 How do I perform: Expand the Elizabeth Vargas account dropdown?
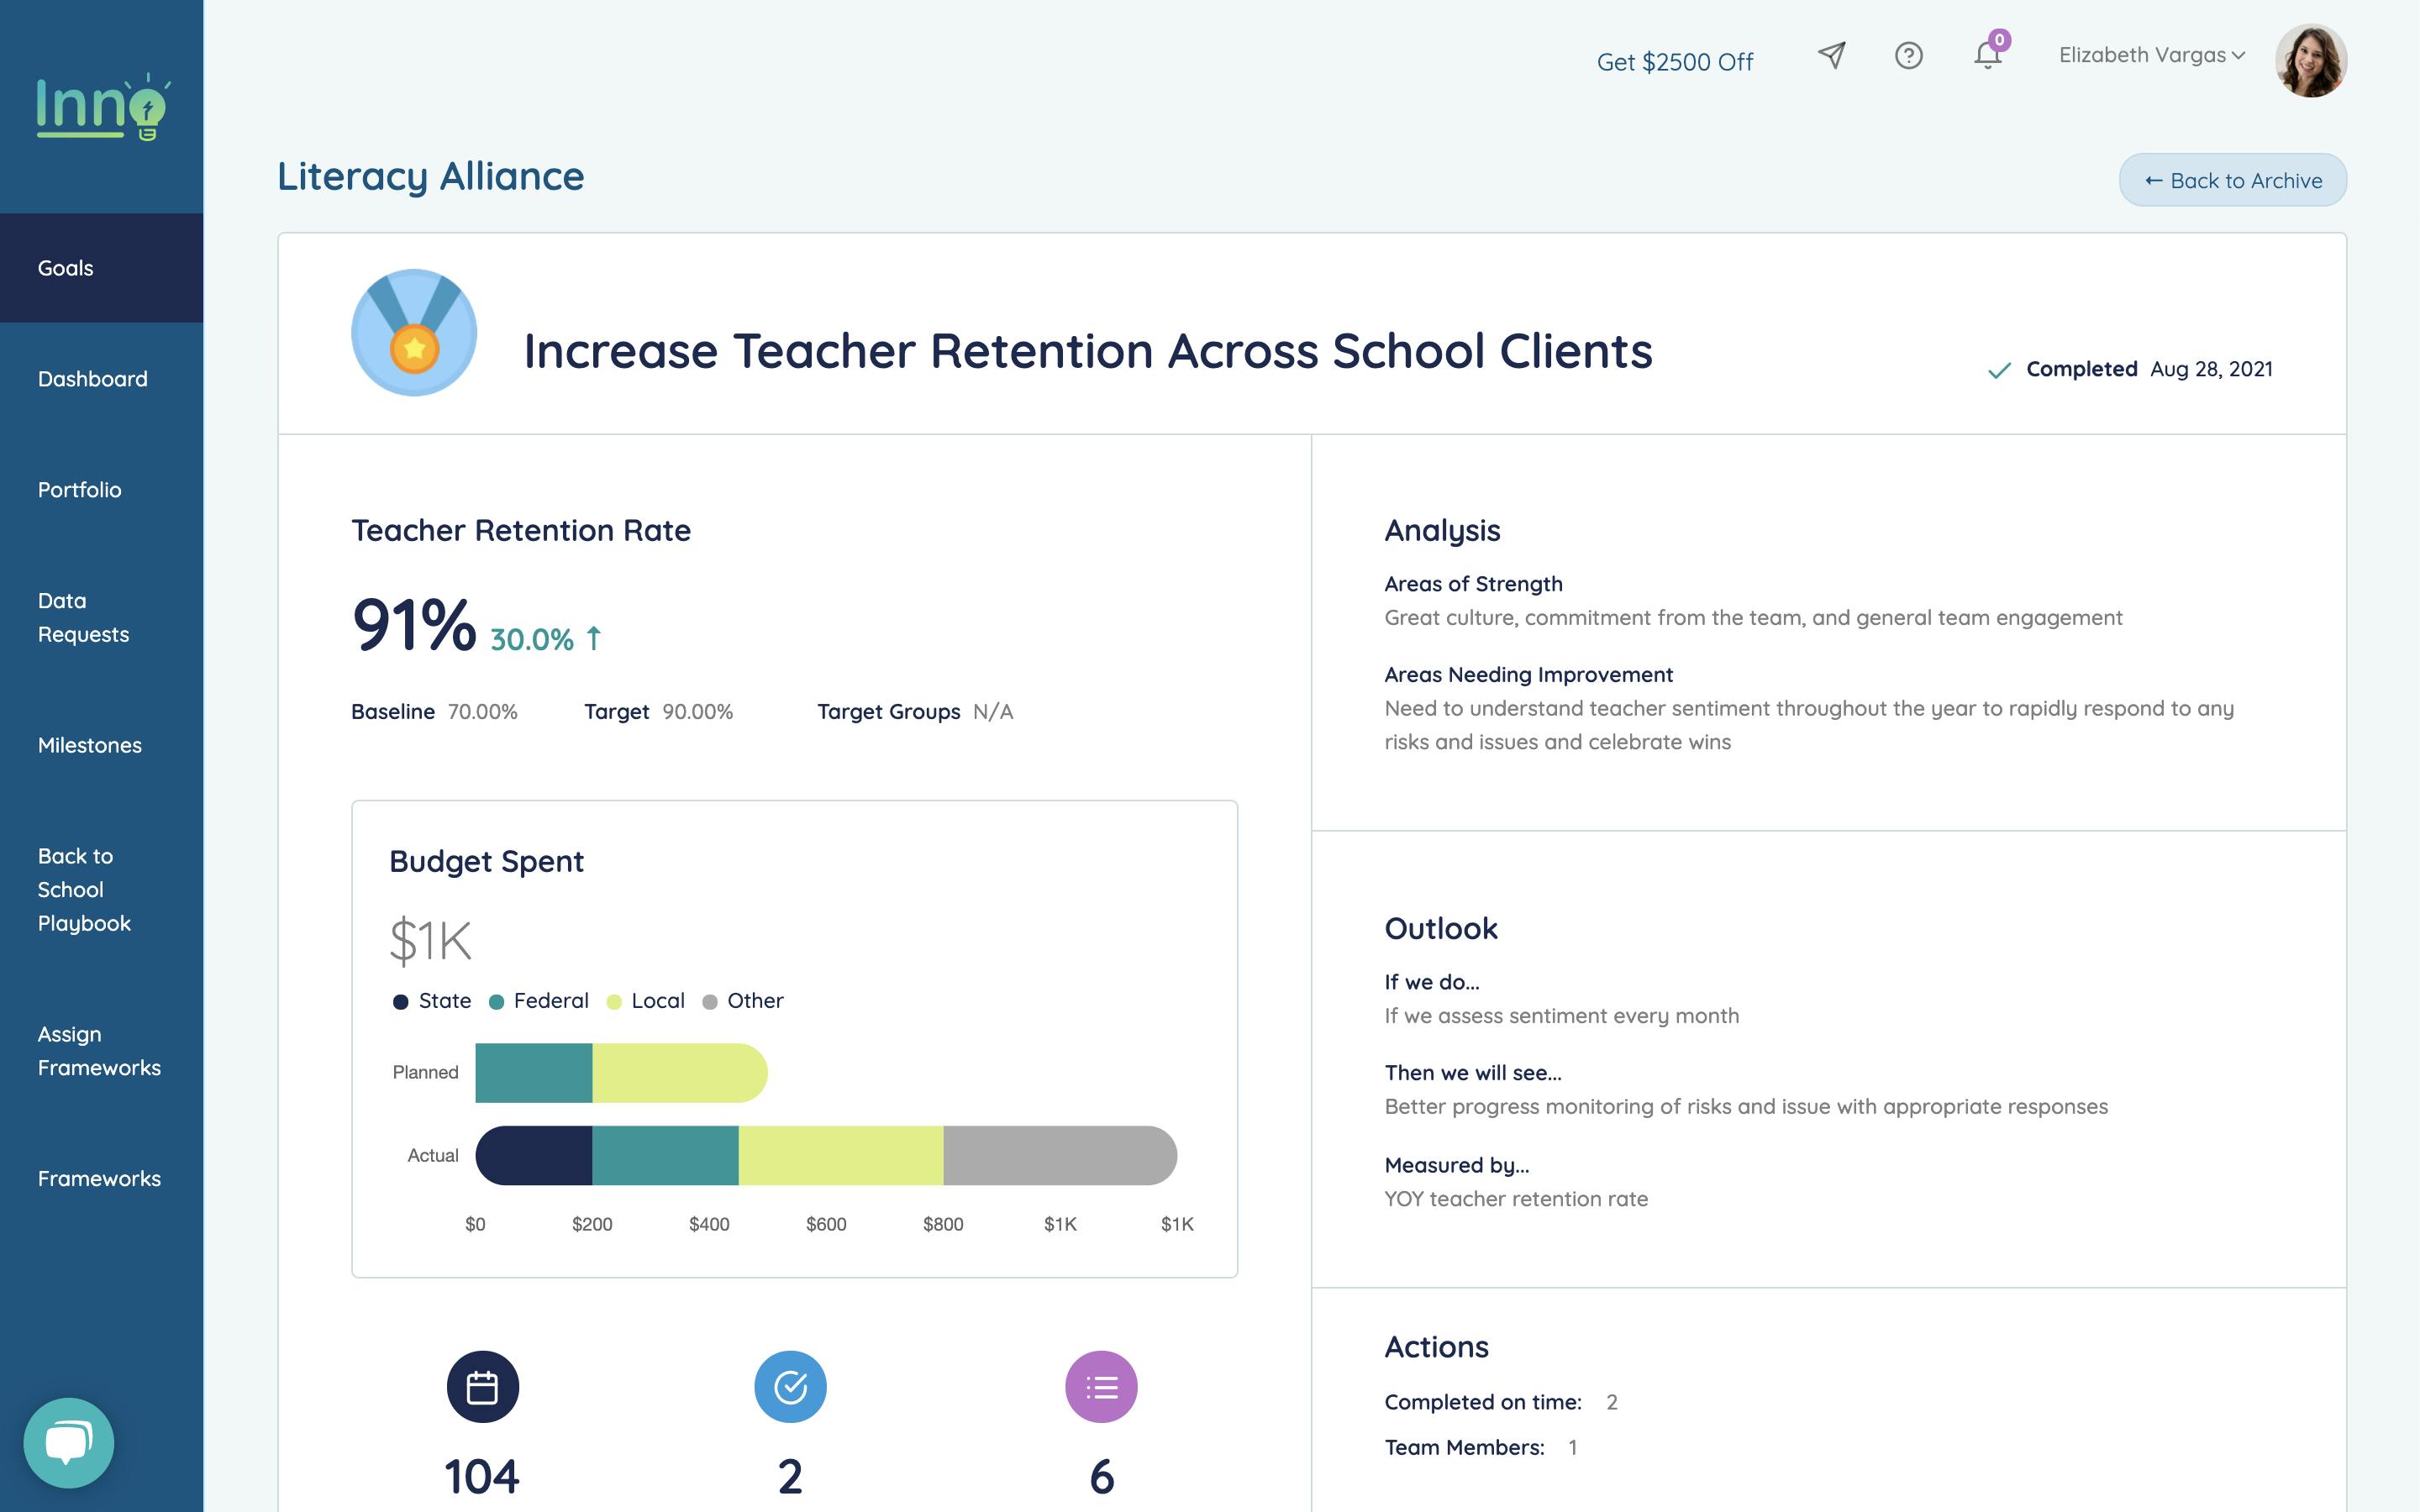tap(2149, 56)
